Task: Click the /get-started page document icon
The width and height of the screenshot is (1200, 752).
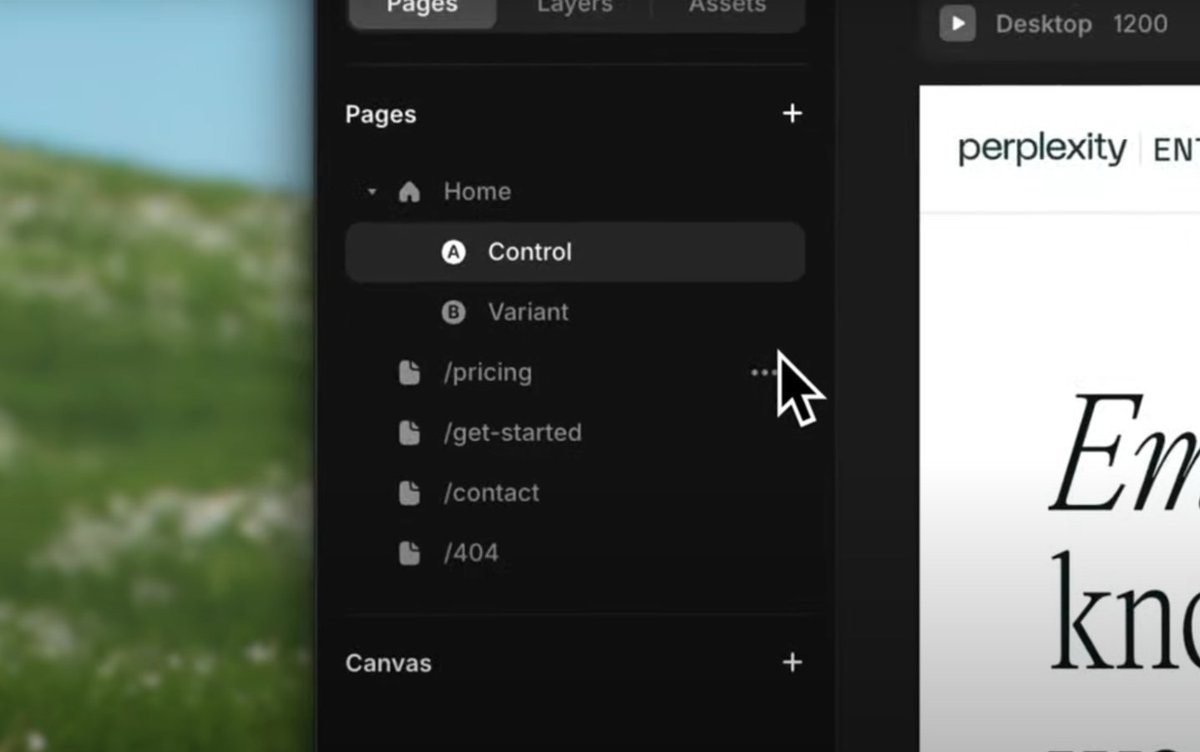Action: click(410, 432)
